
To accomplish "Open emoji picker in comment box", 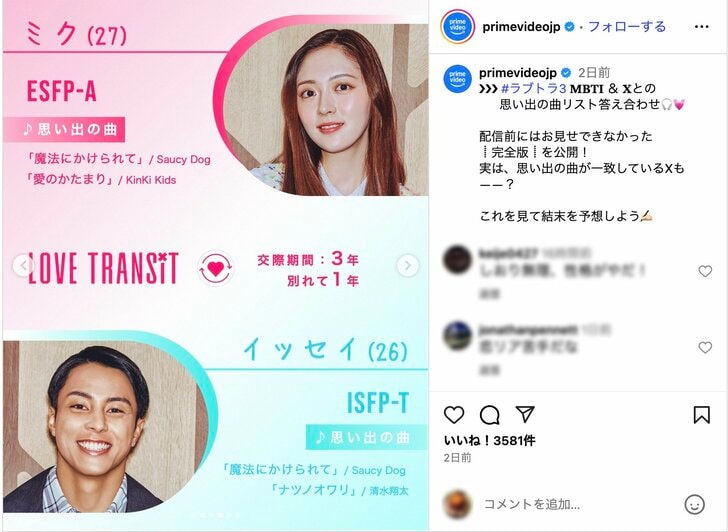I will tap(695, 504).
